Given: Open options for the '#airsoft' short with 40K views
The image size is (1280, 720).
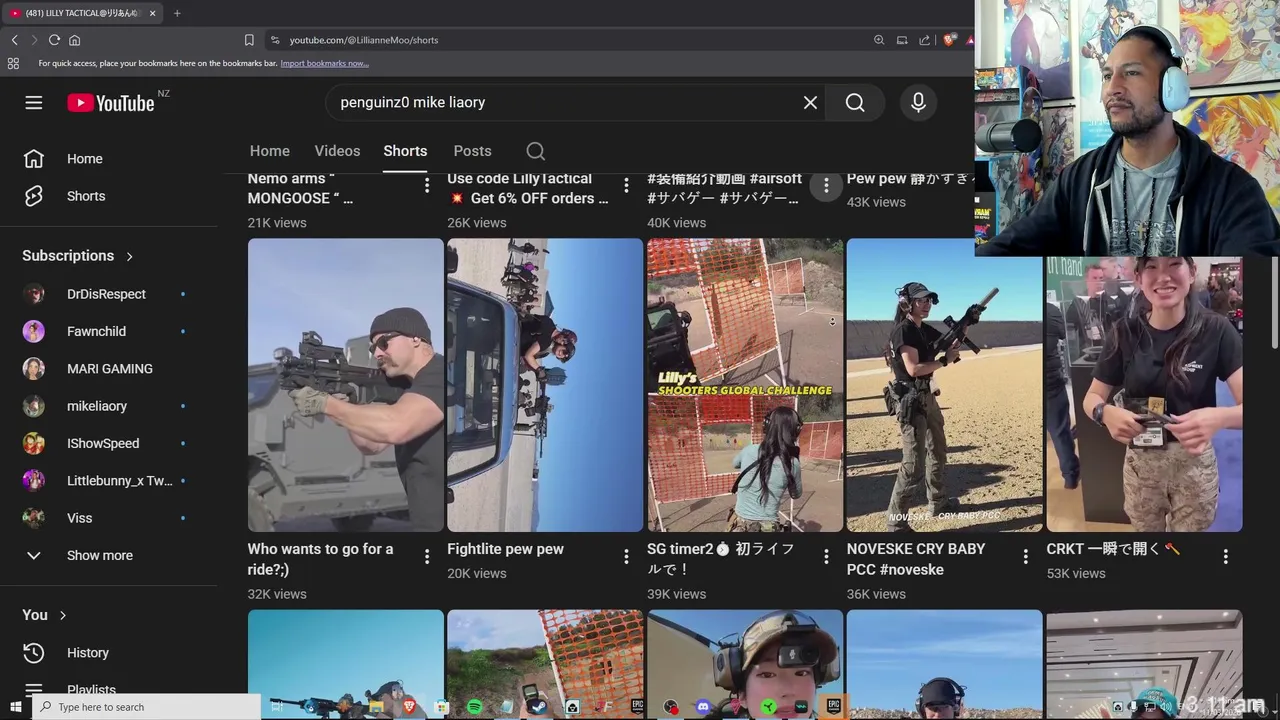Looking at the screenshot, I should click(x=826, y=185).
